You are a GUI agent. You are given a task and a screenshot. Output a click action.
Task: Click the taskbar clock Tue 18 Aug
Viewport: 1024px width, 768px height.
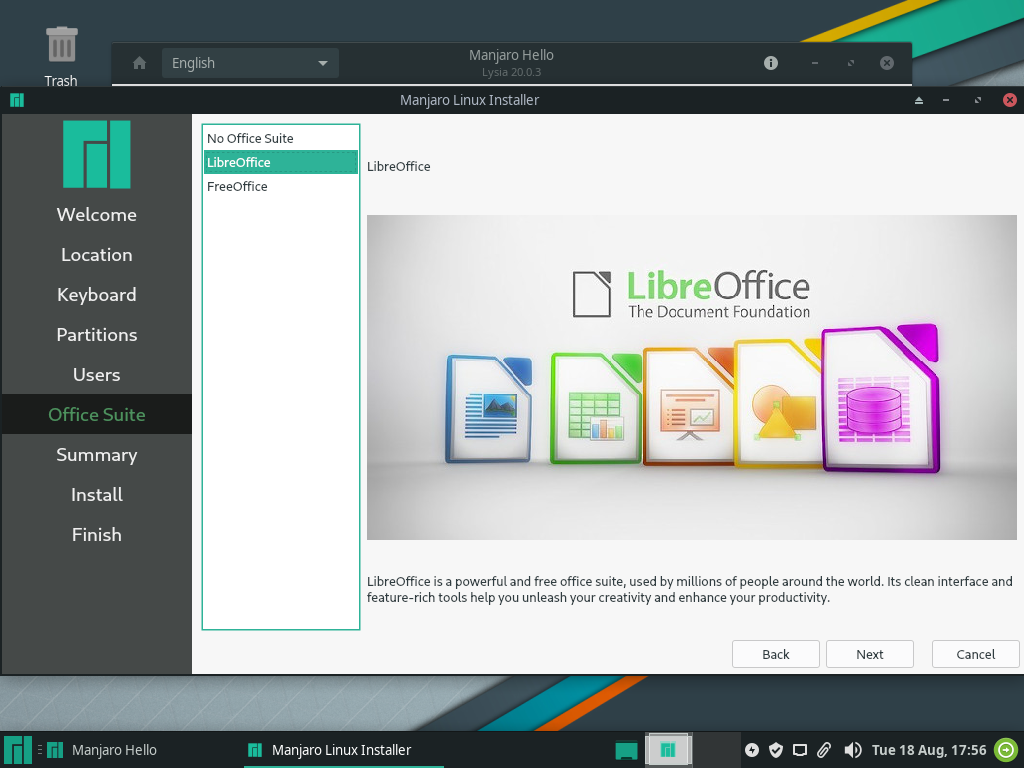(929, 750)
